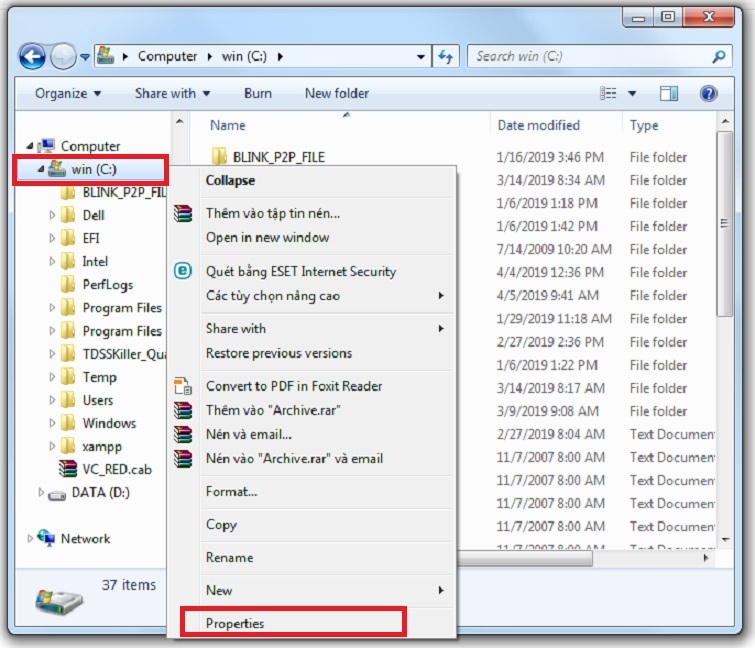Open address bar history dropdown arrow
This screenshot has width=755, height=648.
click(420, 57)
